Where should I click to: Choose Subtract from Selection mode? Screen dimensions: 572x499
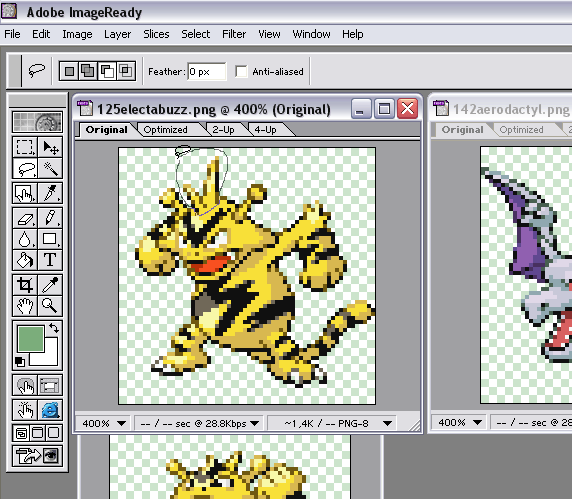[107, 71]
